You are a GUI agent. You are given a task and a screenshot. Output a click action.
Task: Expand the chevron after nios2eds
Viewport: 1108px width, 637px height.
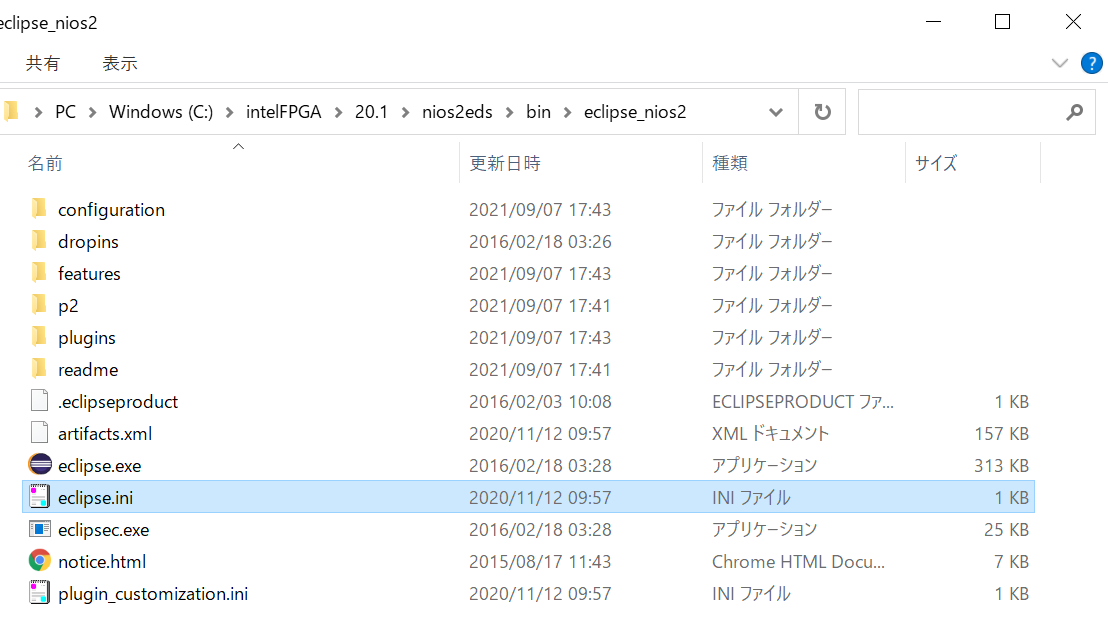509,112
